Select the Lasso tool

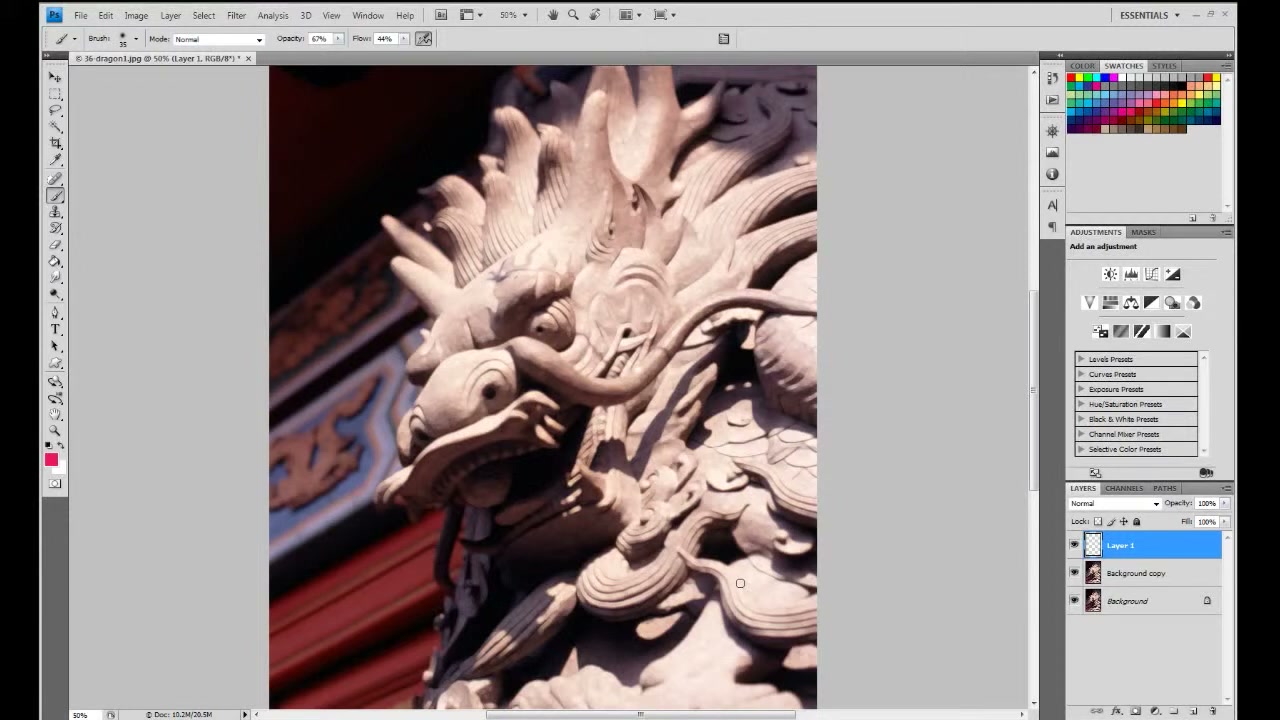pos(55,110)
